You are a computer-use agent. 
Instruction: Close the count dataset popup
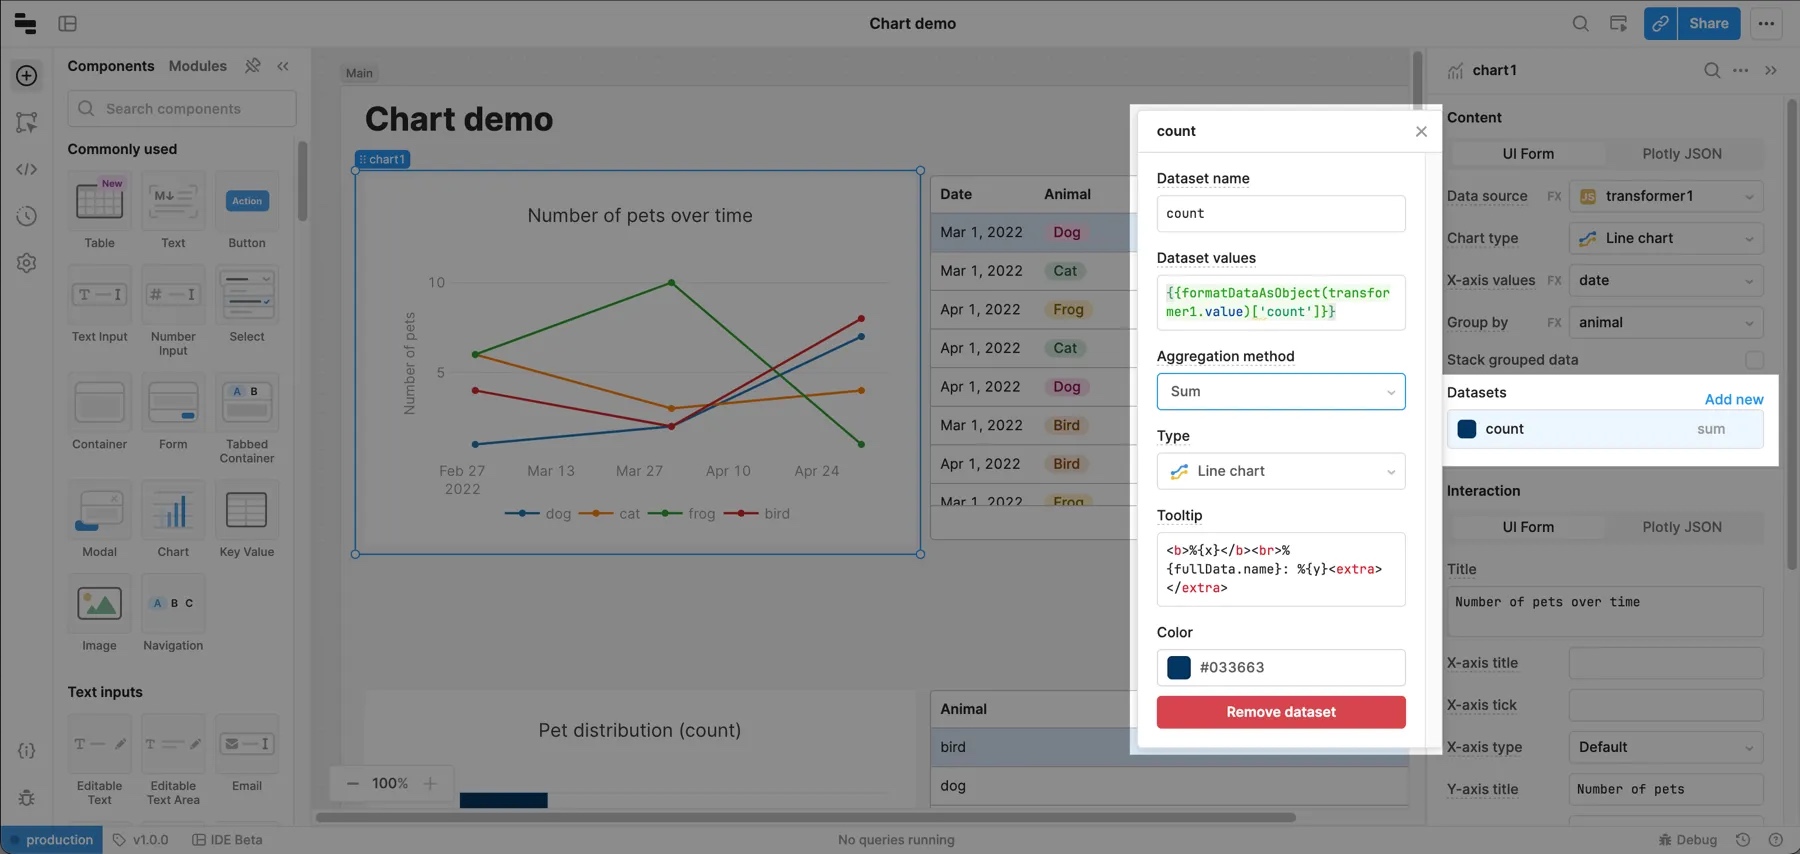pyautogui.click(x=1421, y=131)
